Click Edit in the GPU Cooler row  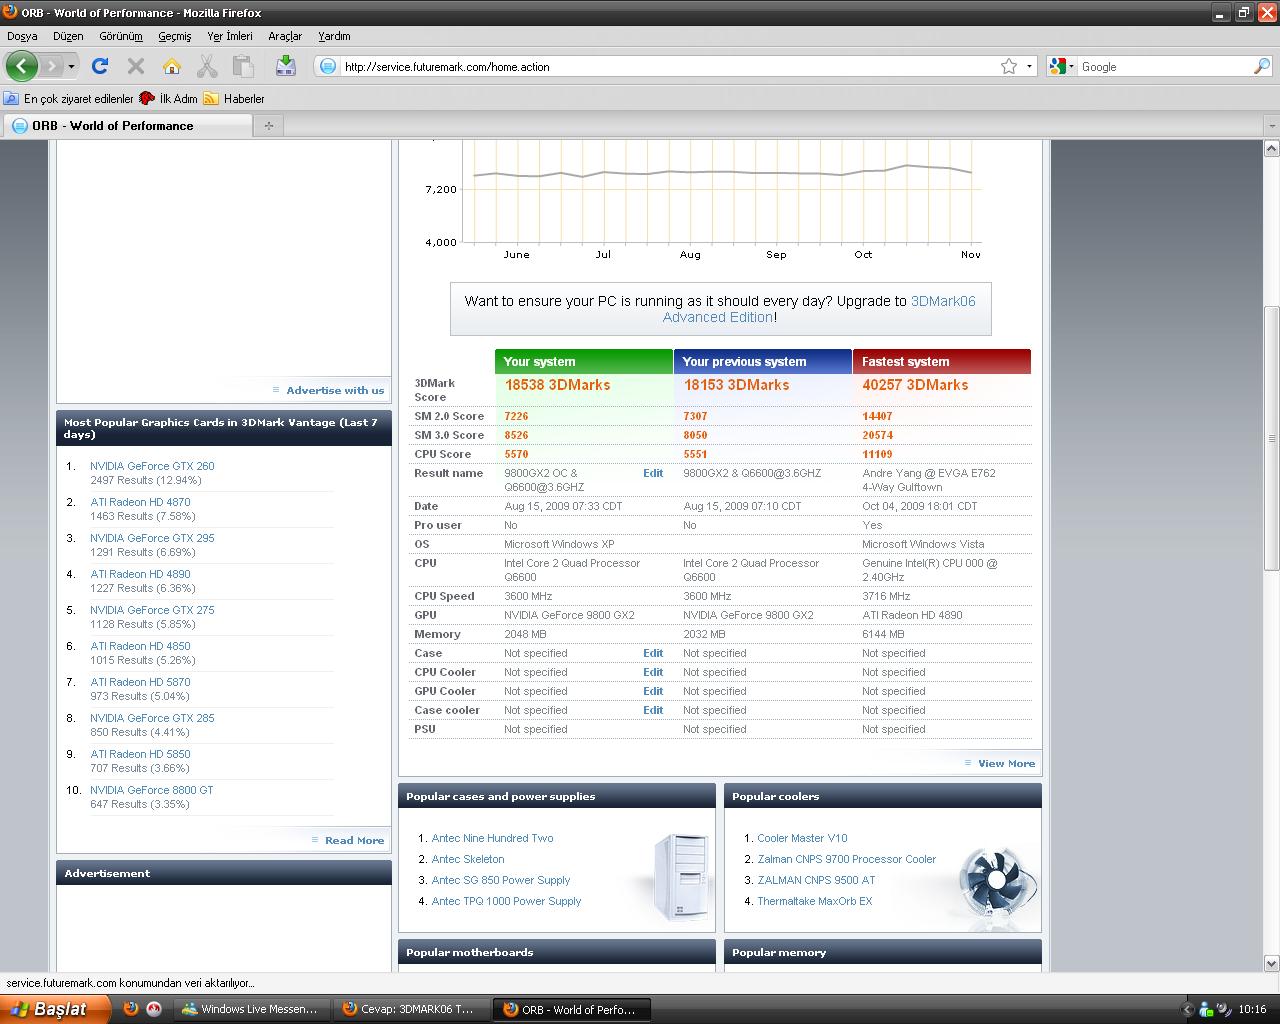pyautogui.click(x=653, y=691)
